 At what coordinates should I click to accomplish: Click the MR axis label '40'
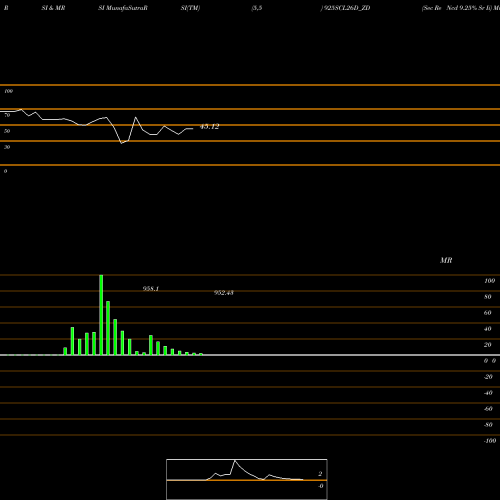click(488, 329)
